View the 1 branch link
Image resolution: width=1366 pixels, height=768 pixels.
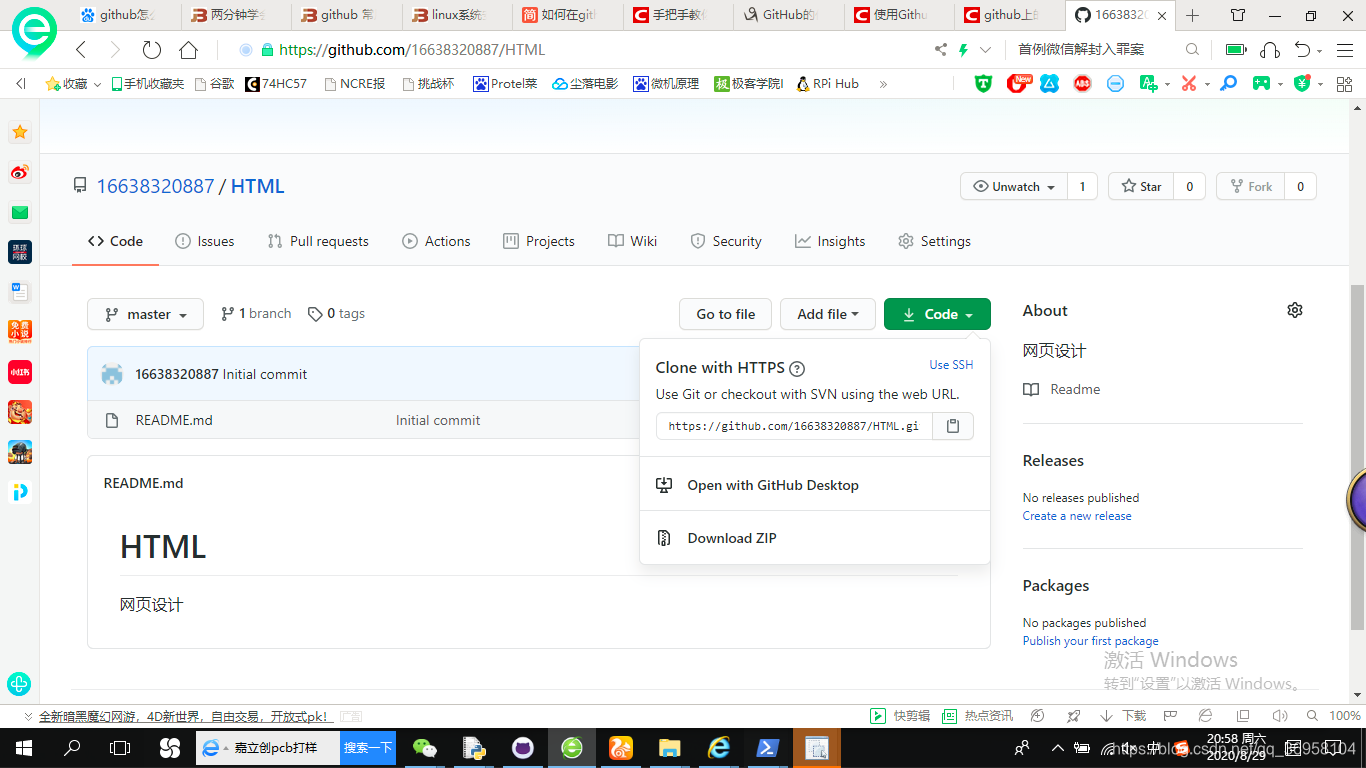(x=256, y=313)
